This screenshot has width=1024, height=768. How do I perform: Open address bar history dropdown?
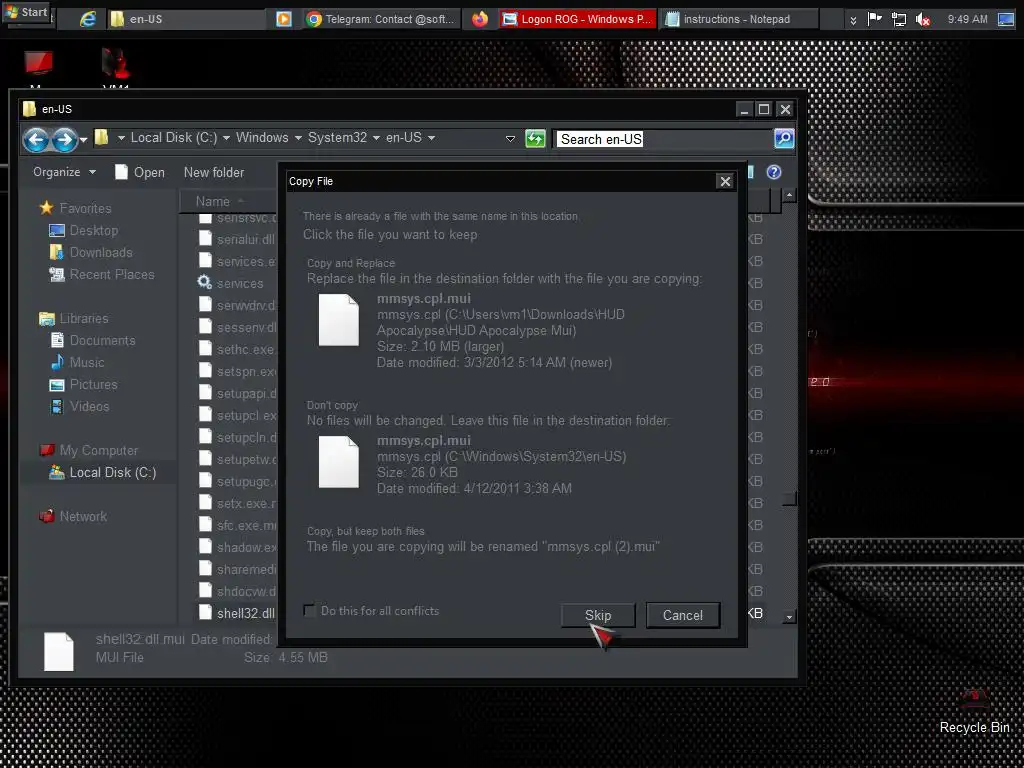[511, 138]
